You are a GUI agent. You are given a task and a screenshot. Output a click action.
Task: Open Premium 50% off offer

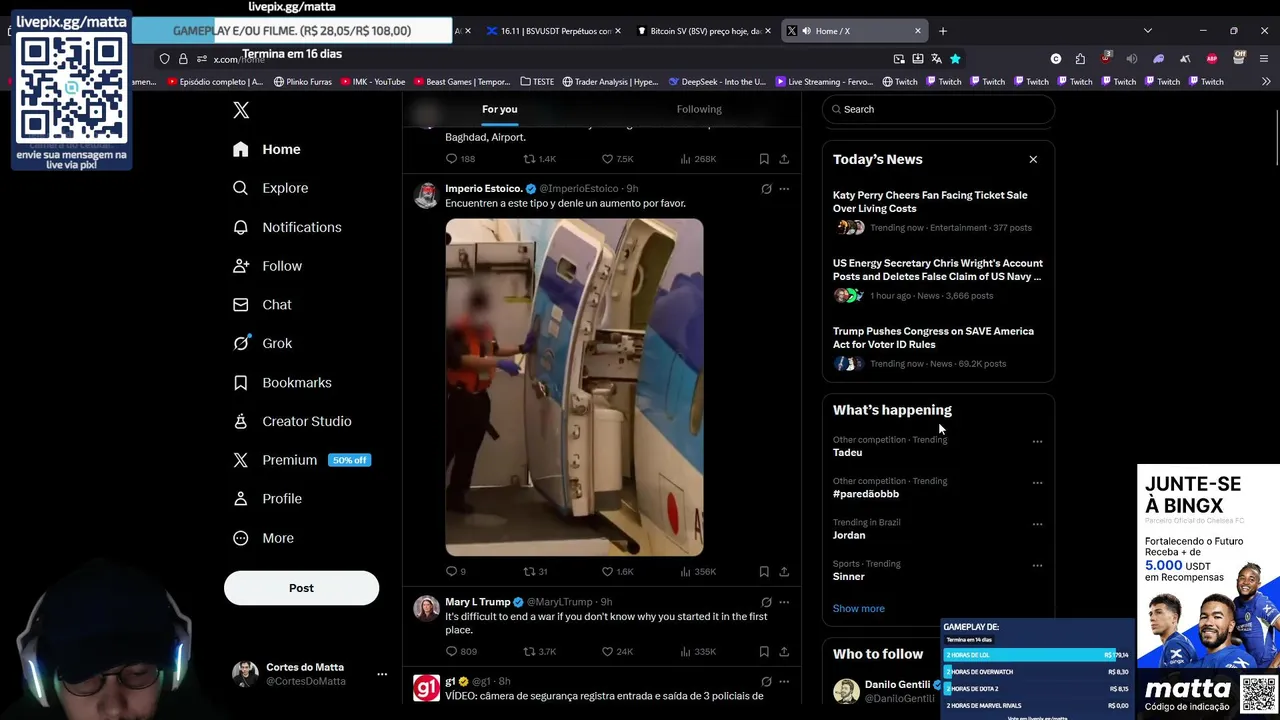303,460
